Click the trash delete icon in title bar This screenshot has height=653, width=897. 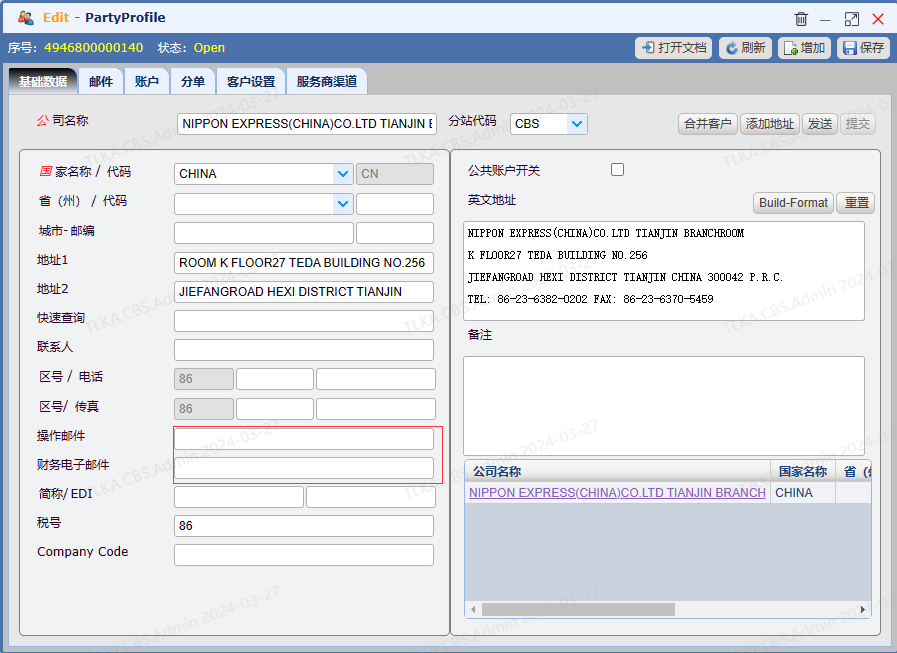pos(801,19)
